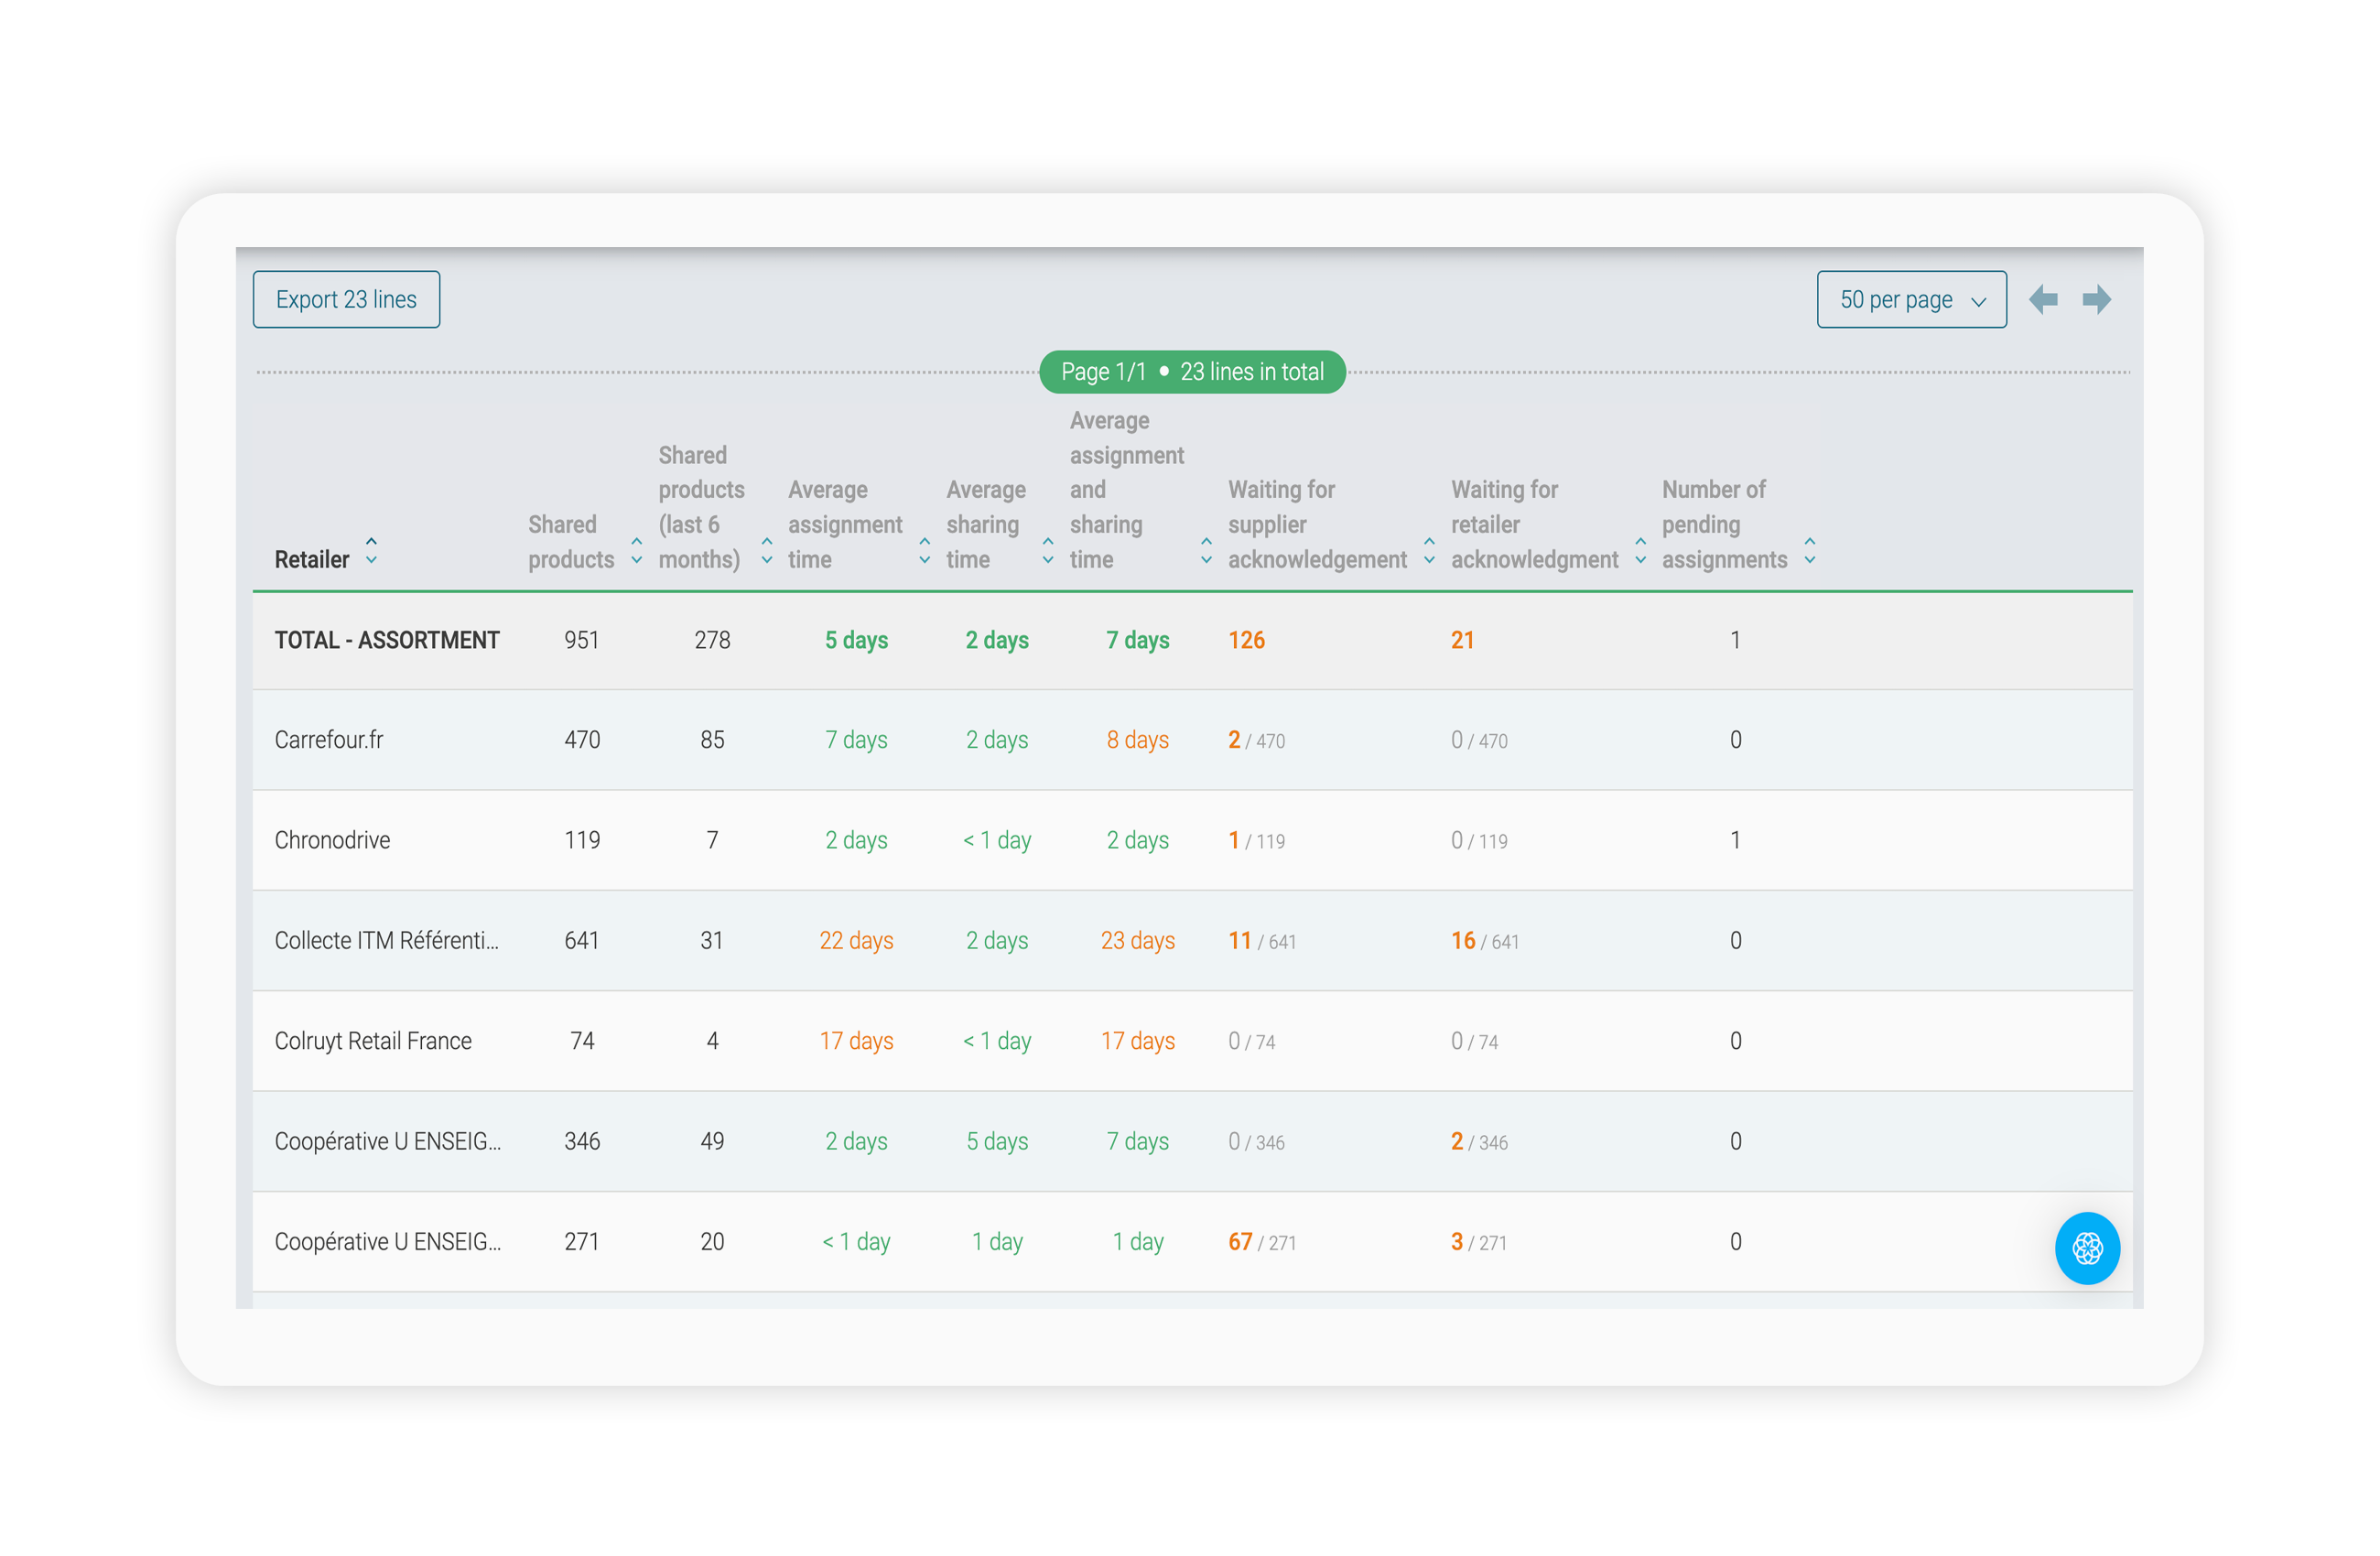Screen dimensions: 2380x1556
Task: Sort by Average sharing time arrows
Action: tap(1048, 551)
